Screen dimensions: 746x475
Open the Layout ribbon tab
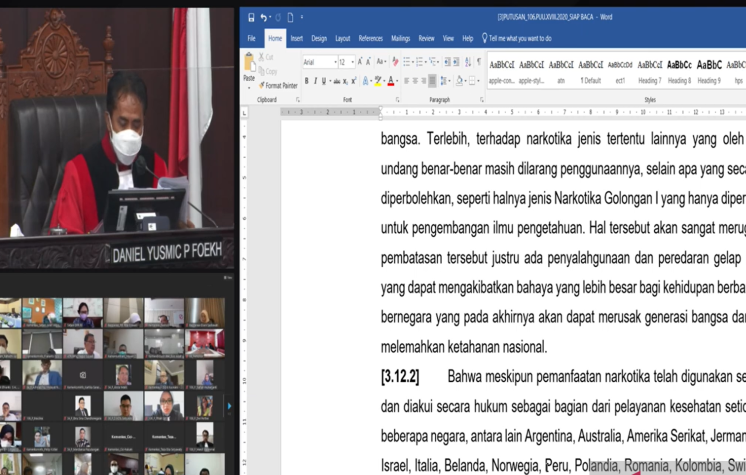343,39
